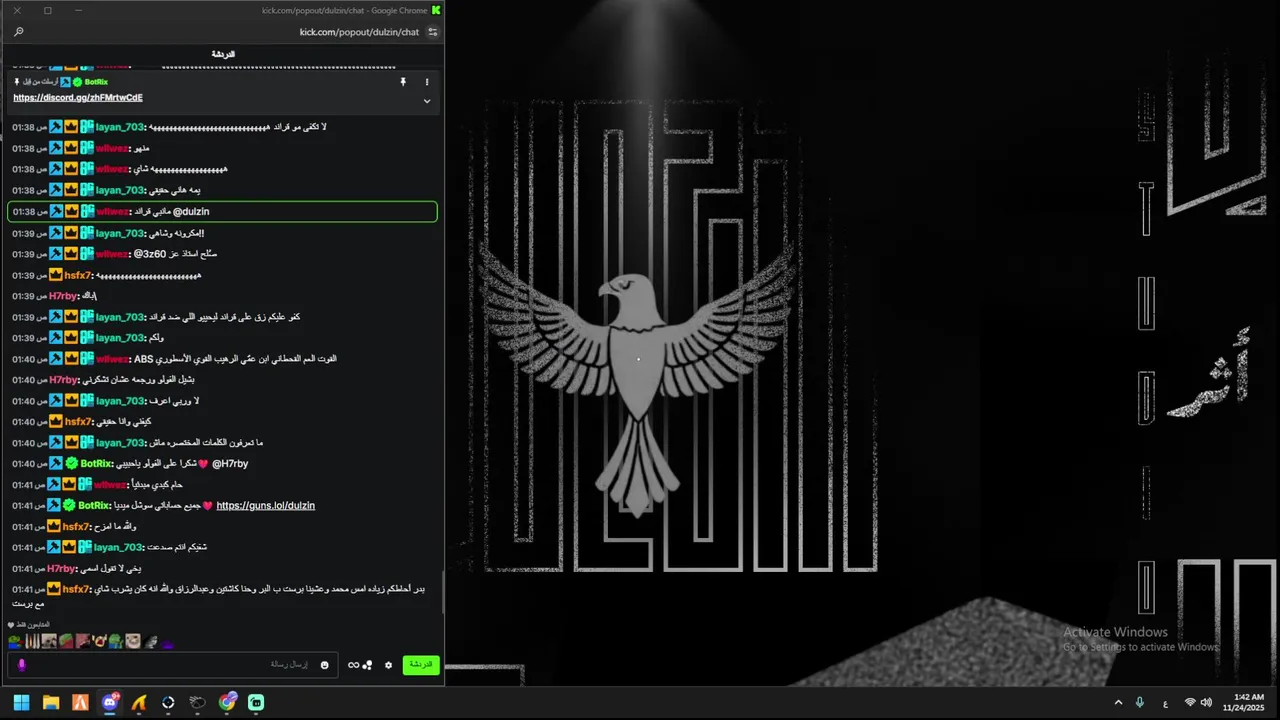Expand the pinned BotRix message chevron

pyautogui.click(x=427, y=101)
